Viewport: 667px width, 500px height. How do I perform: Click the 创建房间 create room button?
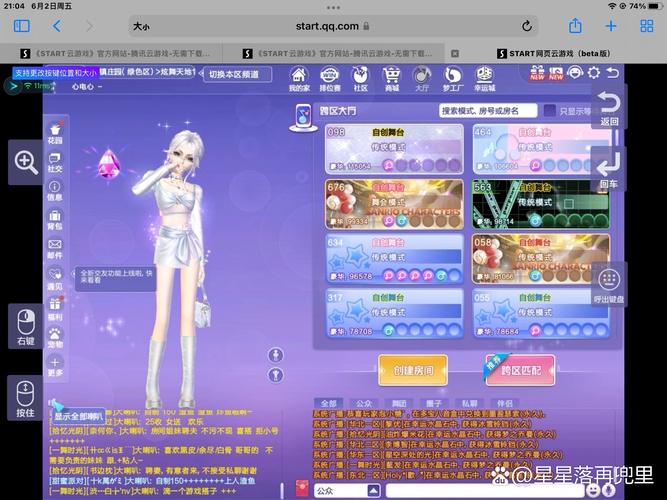tap(413, 370)
